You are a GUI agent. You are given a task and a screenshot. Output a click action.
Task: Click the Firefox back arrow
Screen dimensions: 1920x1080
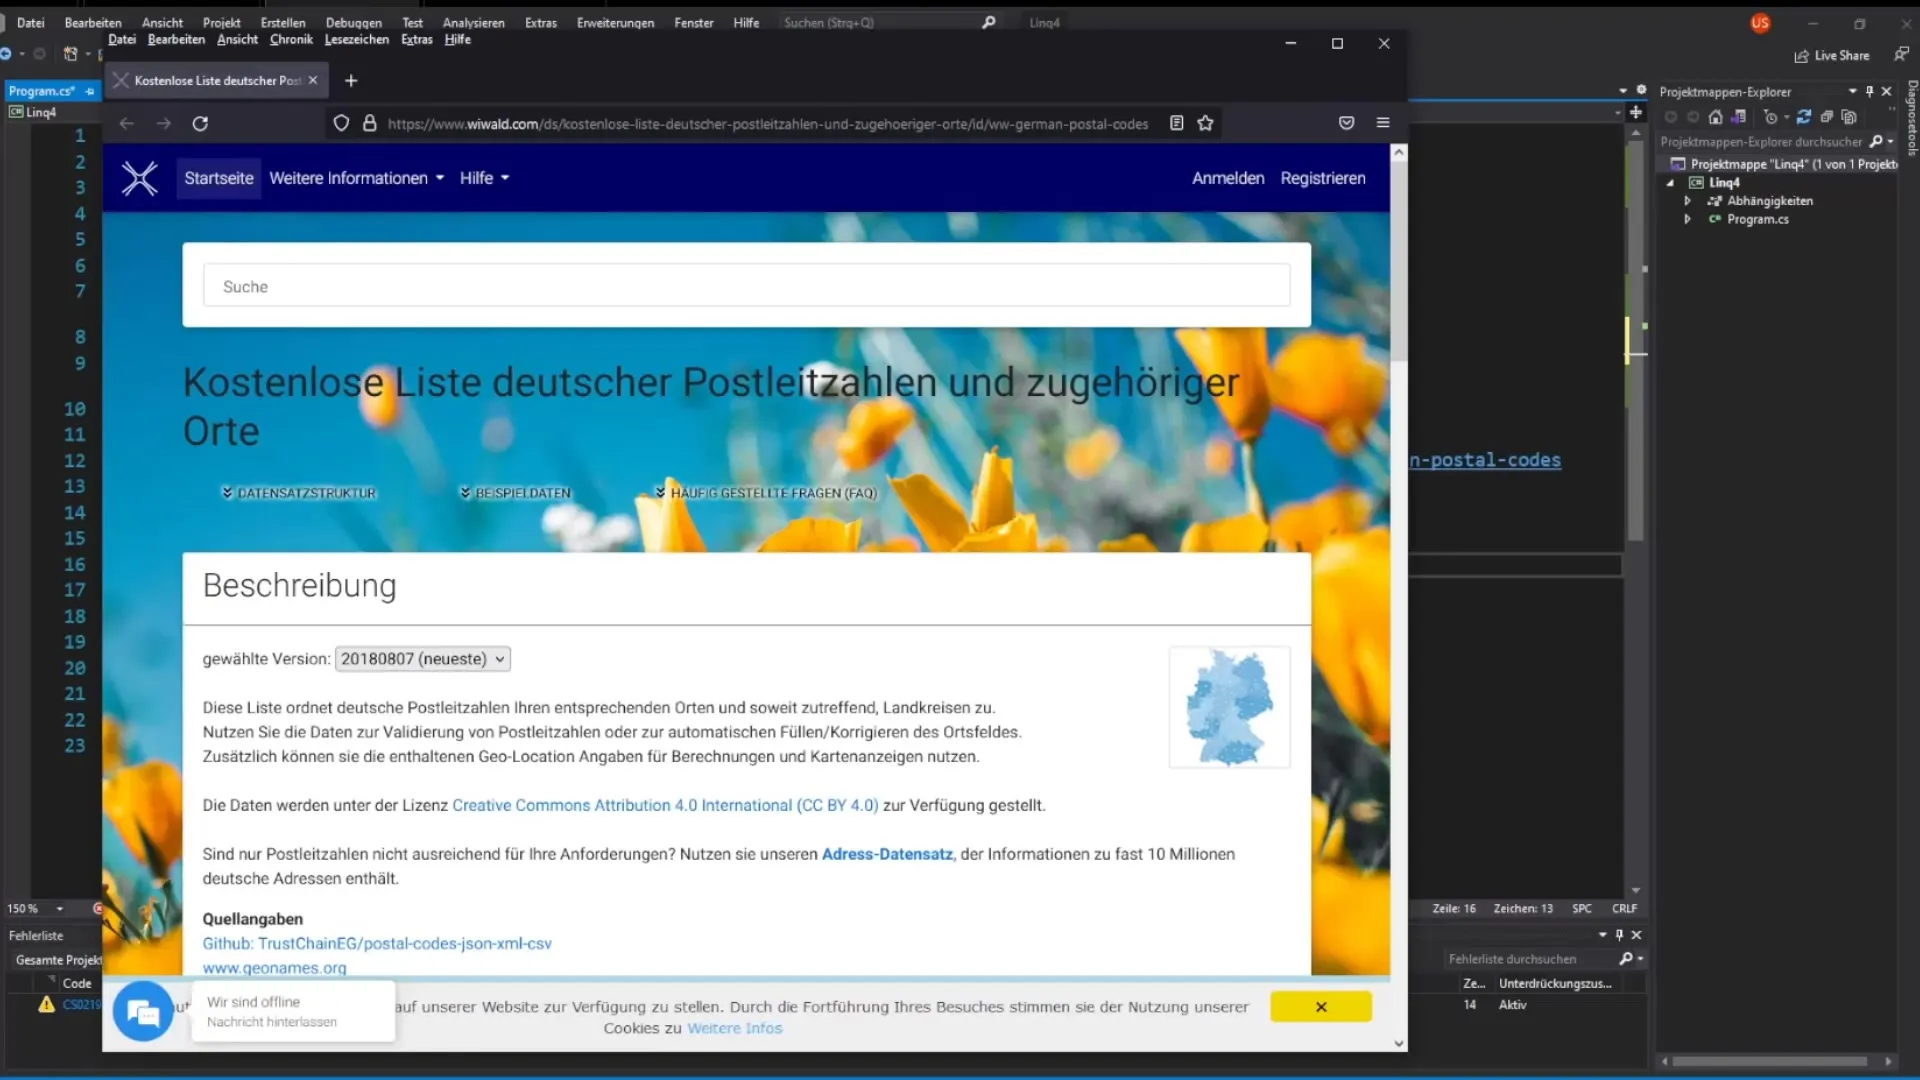click(x=126, y=123)
